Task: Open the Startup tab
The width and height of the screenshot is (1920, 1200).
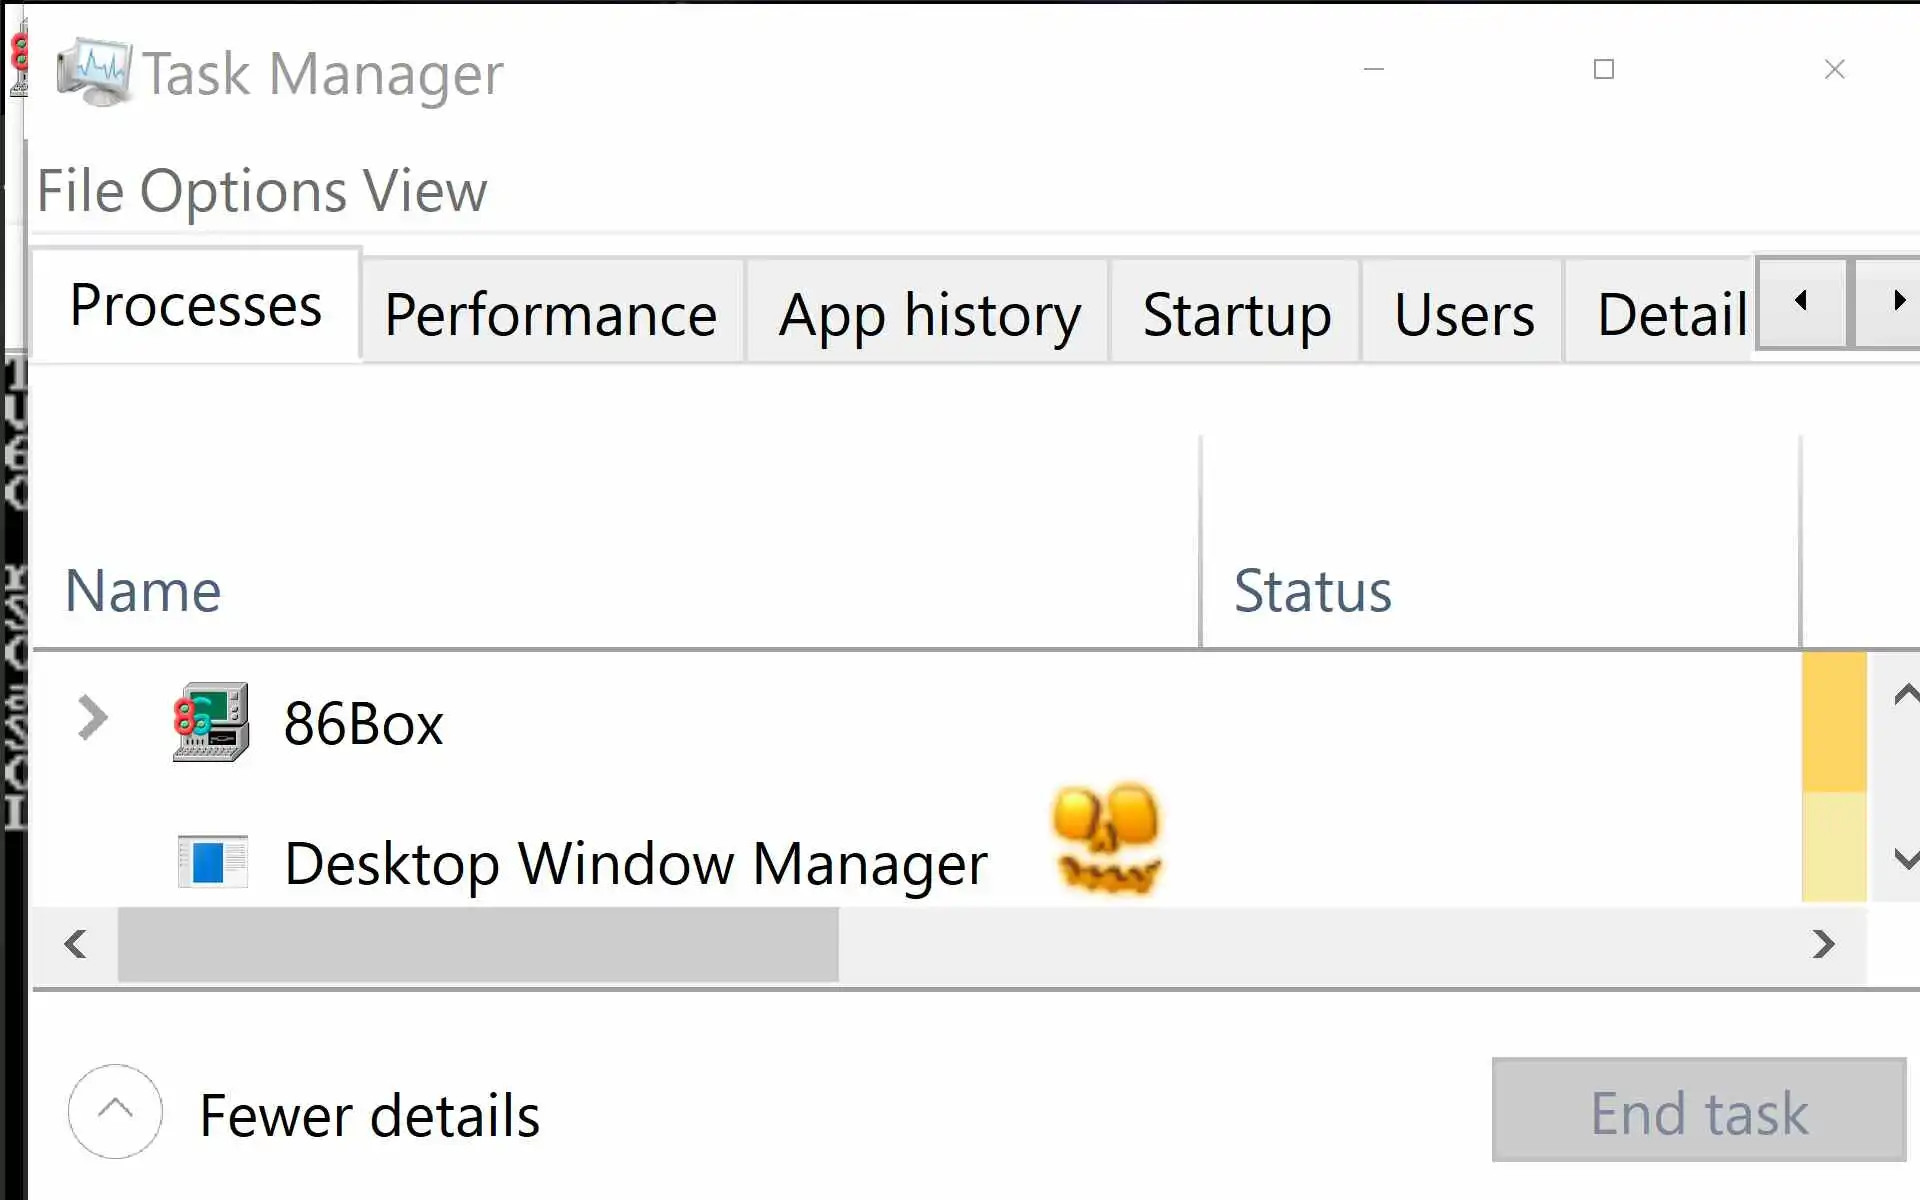Action: [x=1236, y=314]
